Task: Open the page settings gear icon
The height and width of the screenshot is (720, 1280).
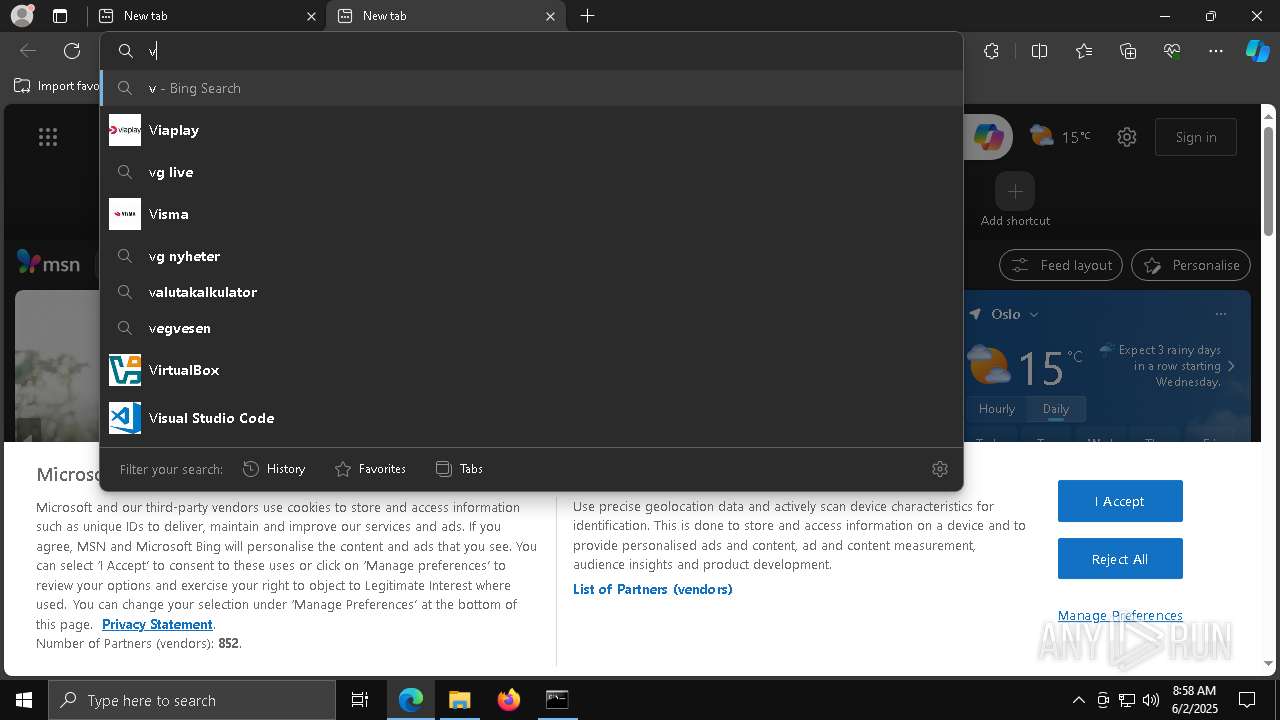Action: (1127, 137)
